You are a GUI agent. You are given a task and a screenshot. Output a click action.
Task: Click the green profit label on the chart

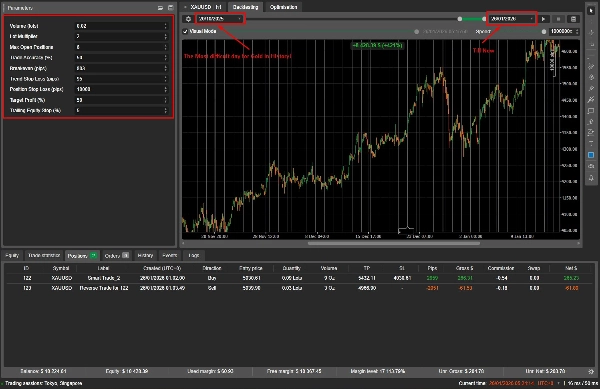click(x=377, y=45)
